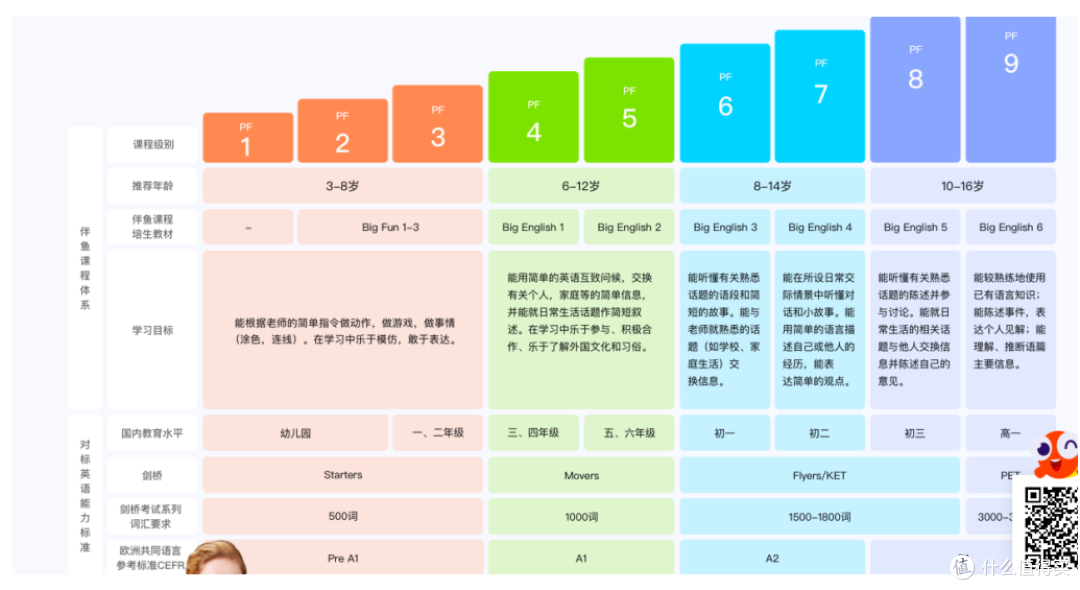
Task: Click the 幼儿园 cell
Action: [x=295, y=434]
